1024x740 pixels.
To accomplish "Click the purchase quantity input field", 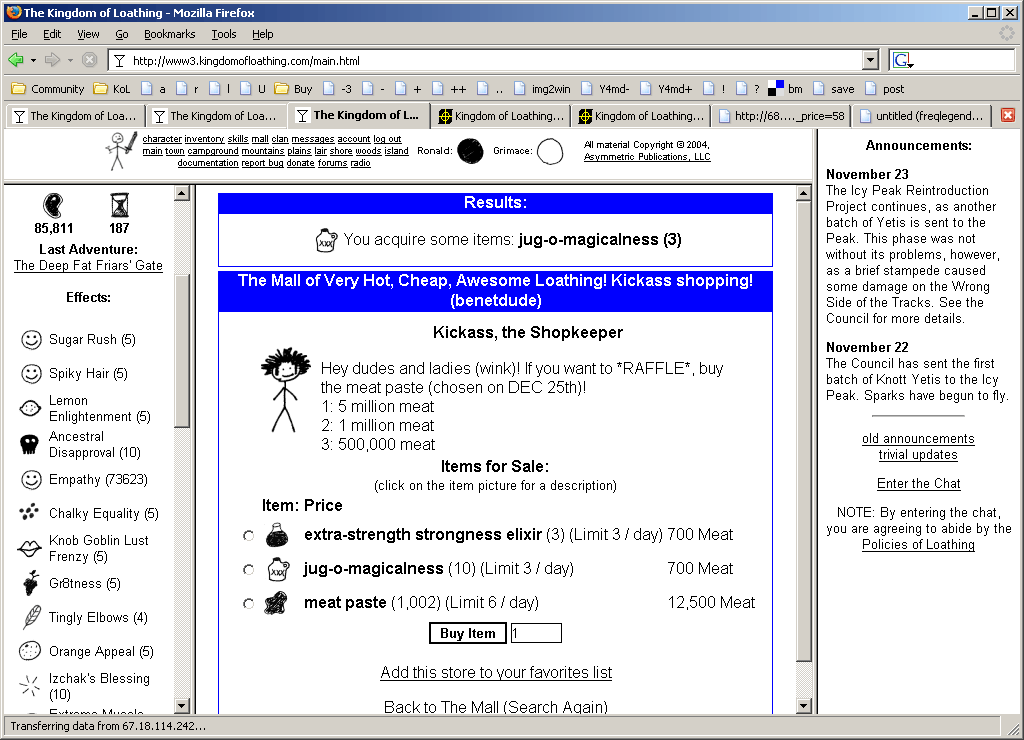I will [x=536, y=633].
